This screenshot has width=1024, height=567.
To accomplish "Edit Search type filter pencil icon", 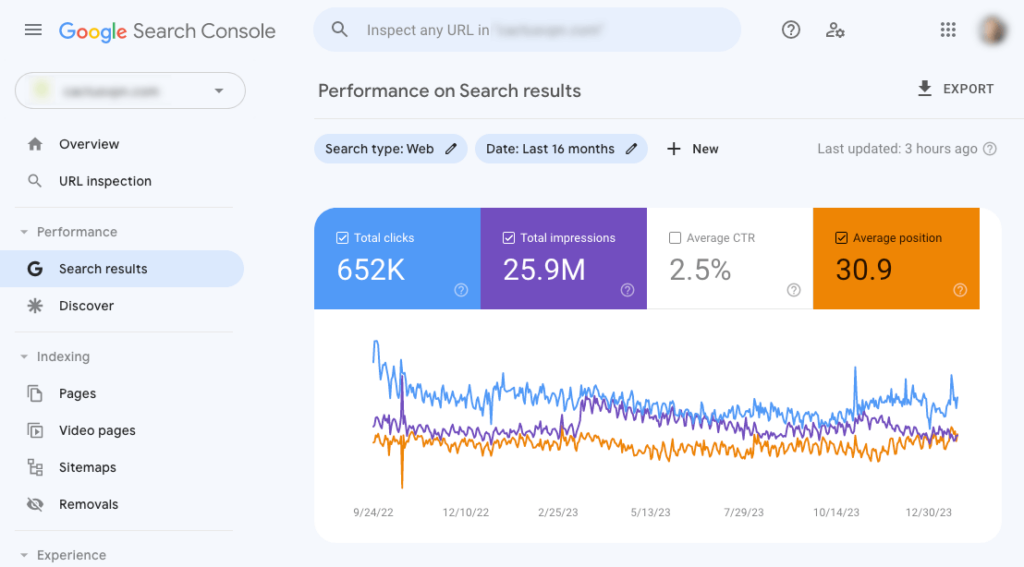I will click(x=451, y=149).
